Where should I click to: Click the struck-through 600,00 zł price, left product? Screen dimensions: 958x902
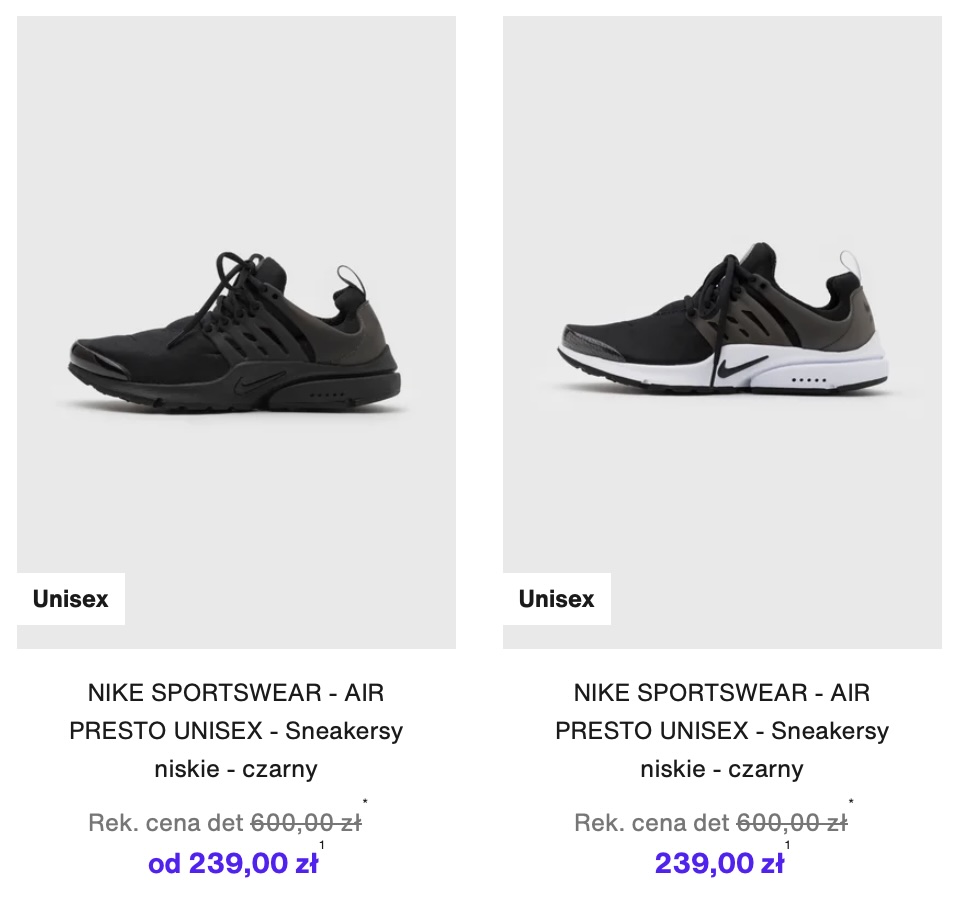coord(305,823)
